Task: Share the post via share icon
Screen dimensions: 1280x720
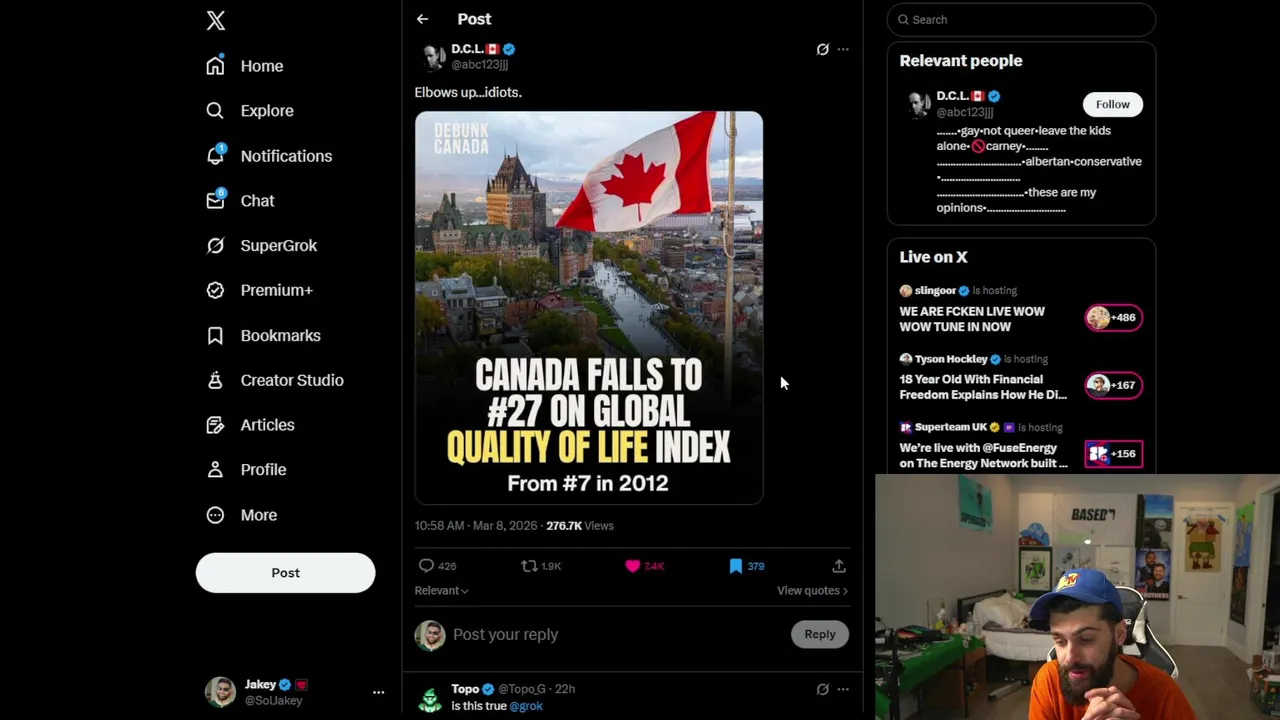Action: (839, 566)
